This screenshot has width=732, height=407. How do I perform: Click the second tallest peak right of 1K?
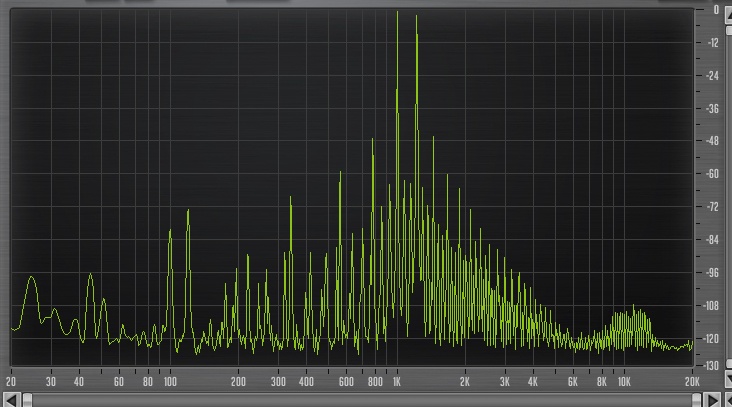coord(416,18)
